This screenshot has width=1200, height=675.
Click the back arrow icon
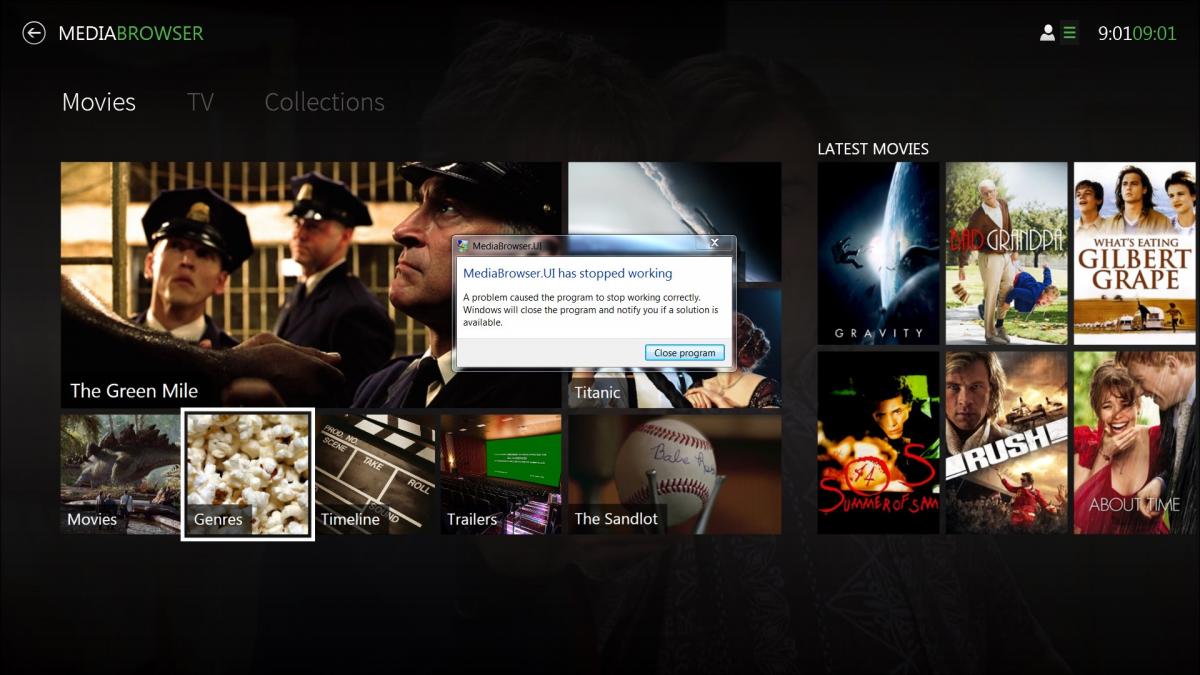(34, 33)
